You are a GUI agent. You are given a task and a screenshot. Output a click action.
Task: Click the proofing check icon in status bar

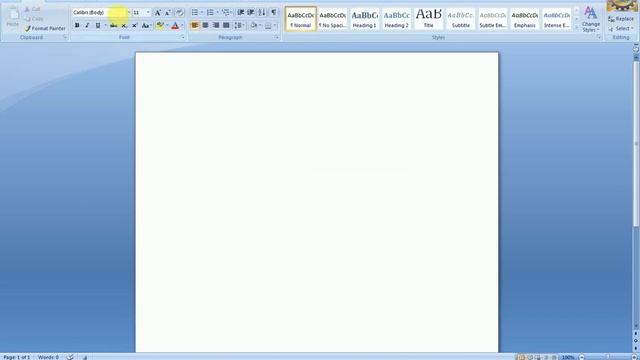70,357
